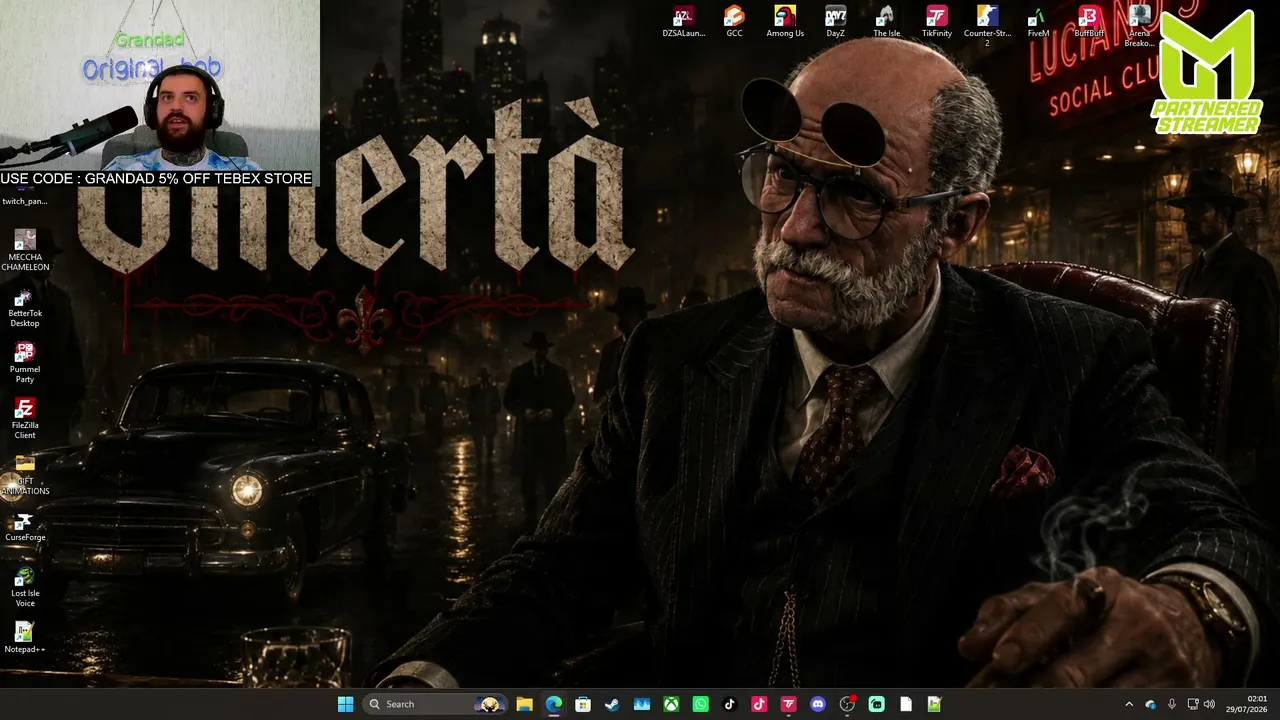Open the OneDrive cloud tray icon
This screenshot has height=720, width=1280.
(1150, 704)
